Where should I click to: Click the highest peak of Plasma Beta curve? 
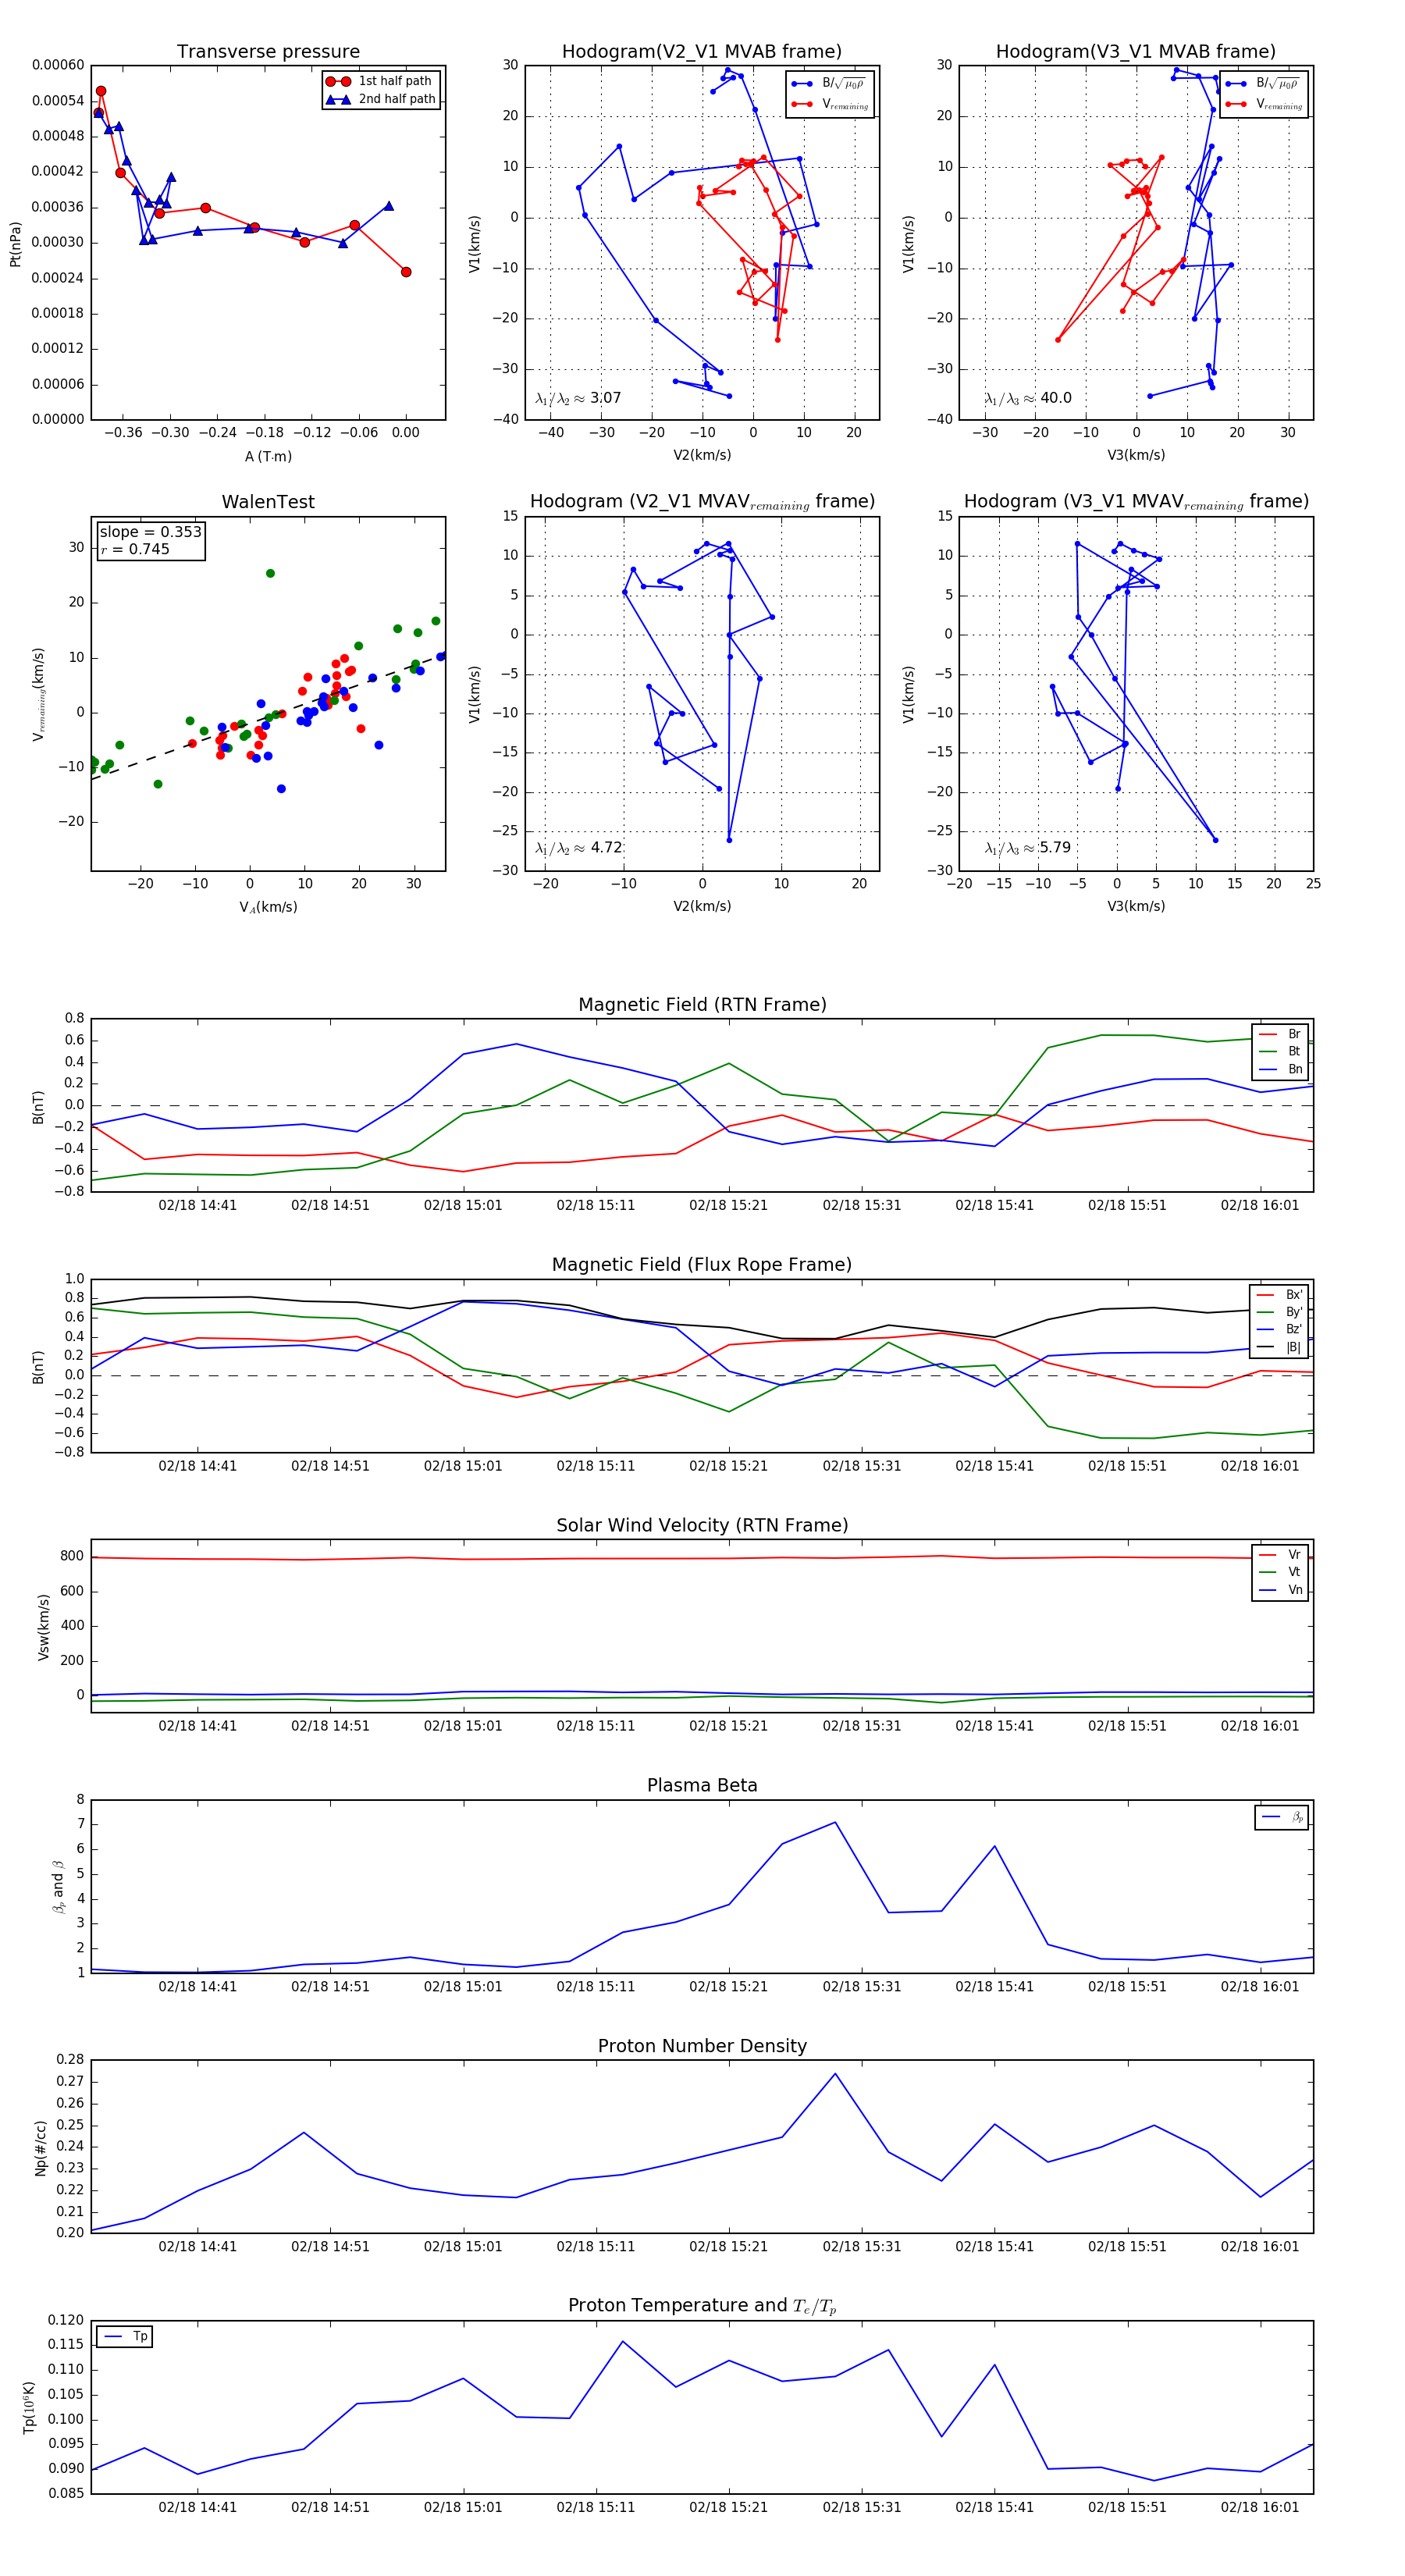tap(835, 1823)
